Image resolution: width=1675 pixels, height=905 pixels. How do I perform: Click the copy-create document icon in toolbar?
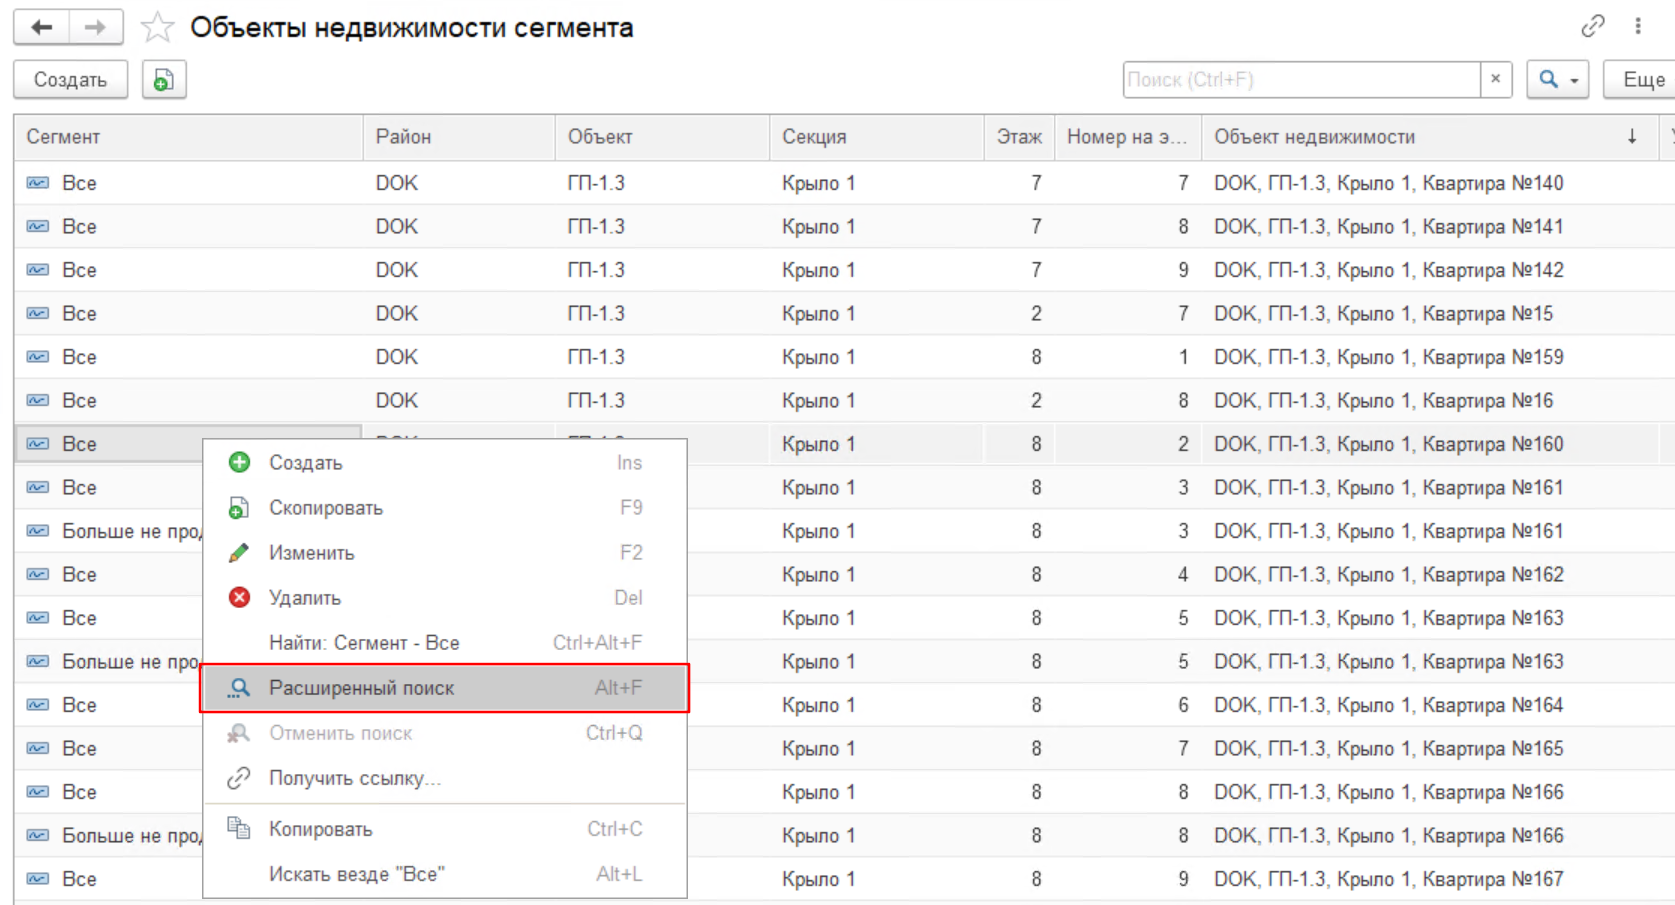coord(164,80)
